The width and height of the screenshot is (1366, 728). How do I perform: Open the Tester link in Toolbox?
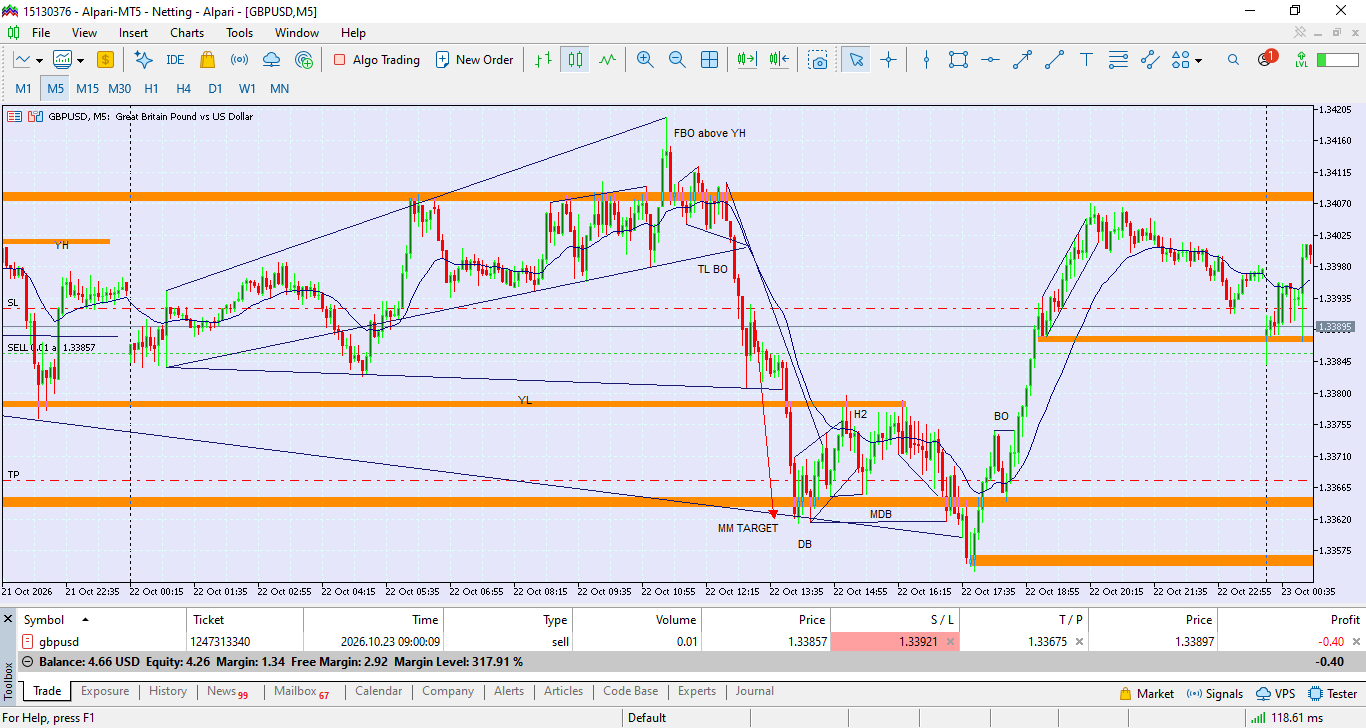click(1333, 693)
